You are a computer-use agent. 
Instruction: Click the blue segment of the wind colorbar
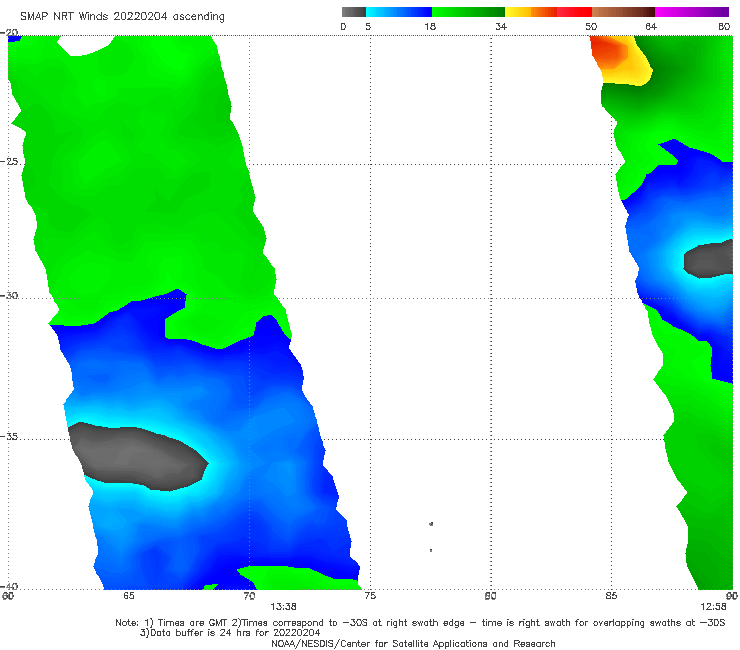[399, 12]
